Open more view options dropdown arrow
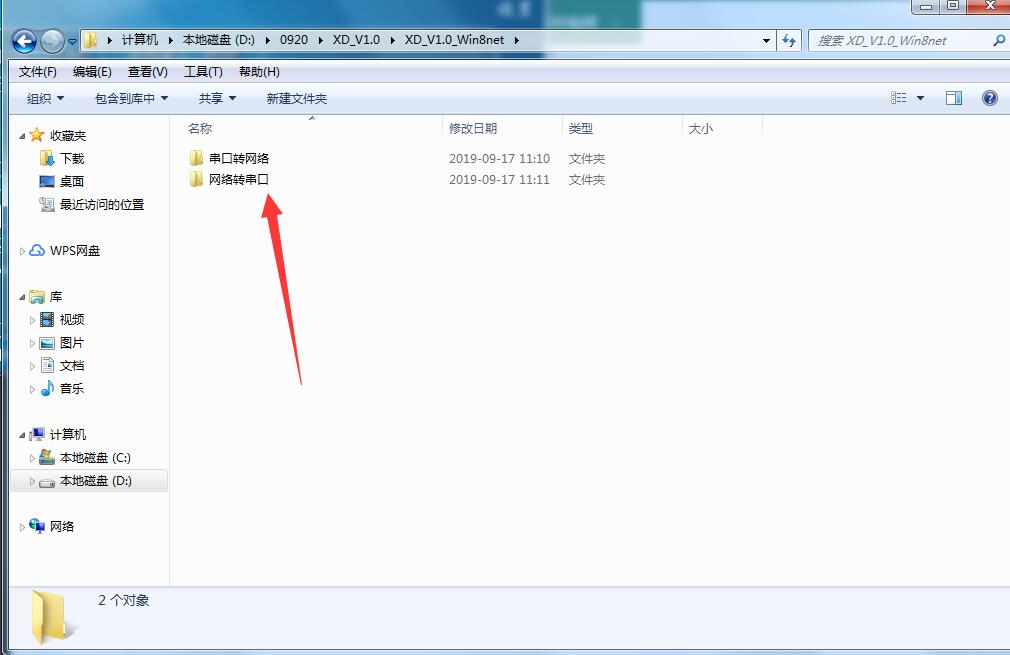This screenshot has height=655, width=1010. (920, 98)
